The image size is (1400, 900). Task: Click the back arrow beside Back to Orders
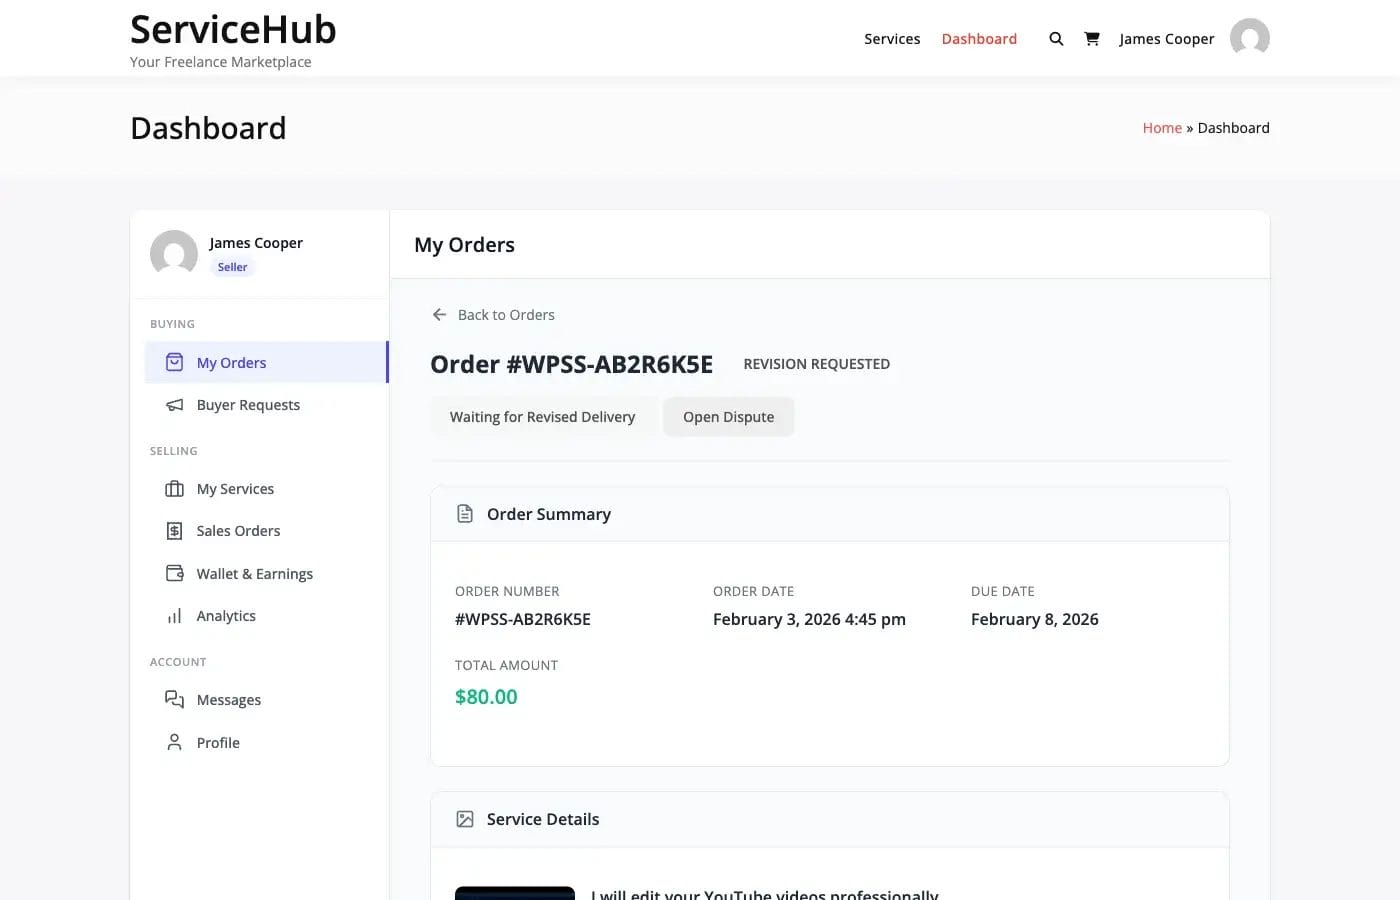[x=439, y=314]
